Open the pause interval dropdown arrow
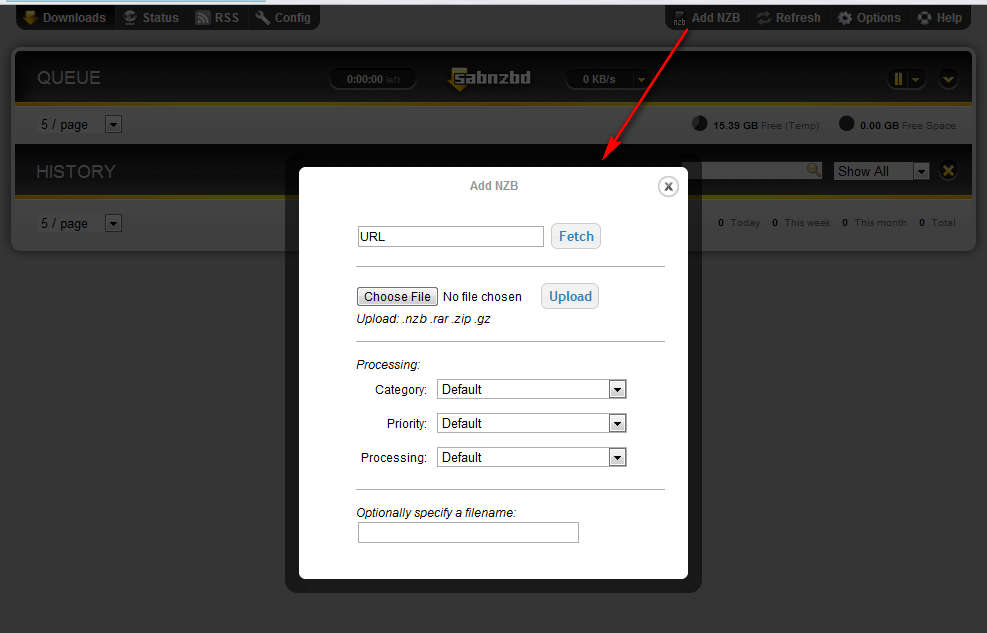Image resolution: width=987 pixels, height=633 pixels. 915,79
